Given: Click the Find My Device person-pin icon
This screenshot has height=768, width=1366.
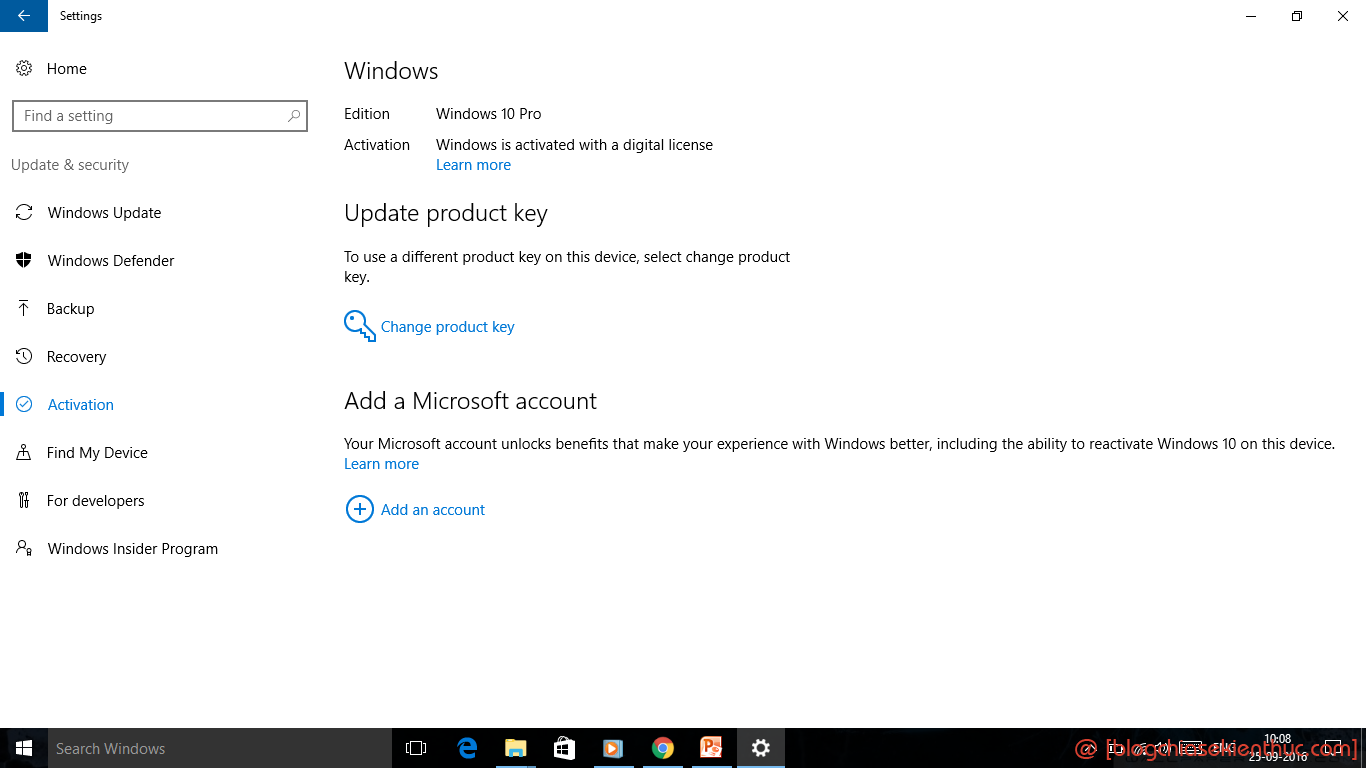Looking at the screenshot, I should (24, 453).
